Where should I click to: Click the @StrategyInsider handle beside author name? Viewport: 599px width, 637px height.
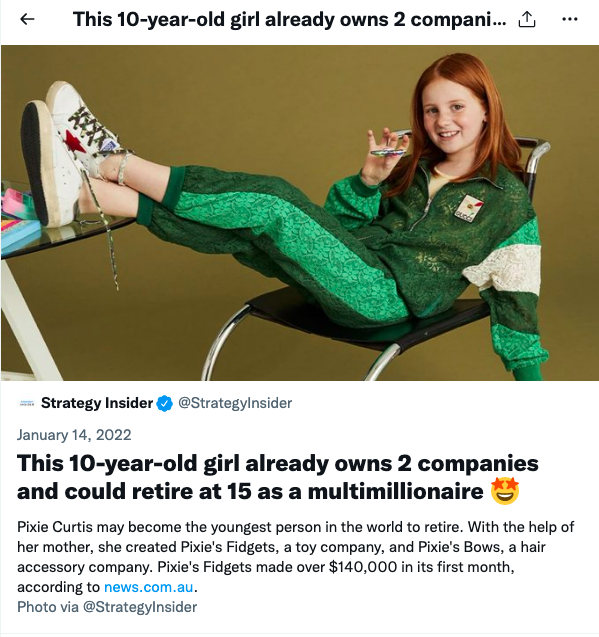(x=235, y=403)
